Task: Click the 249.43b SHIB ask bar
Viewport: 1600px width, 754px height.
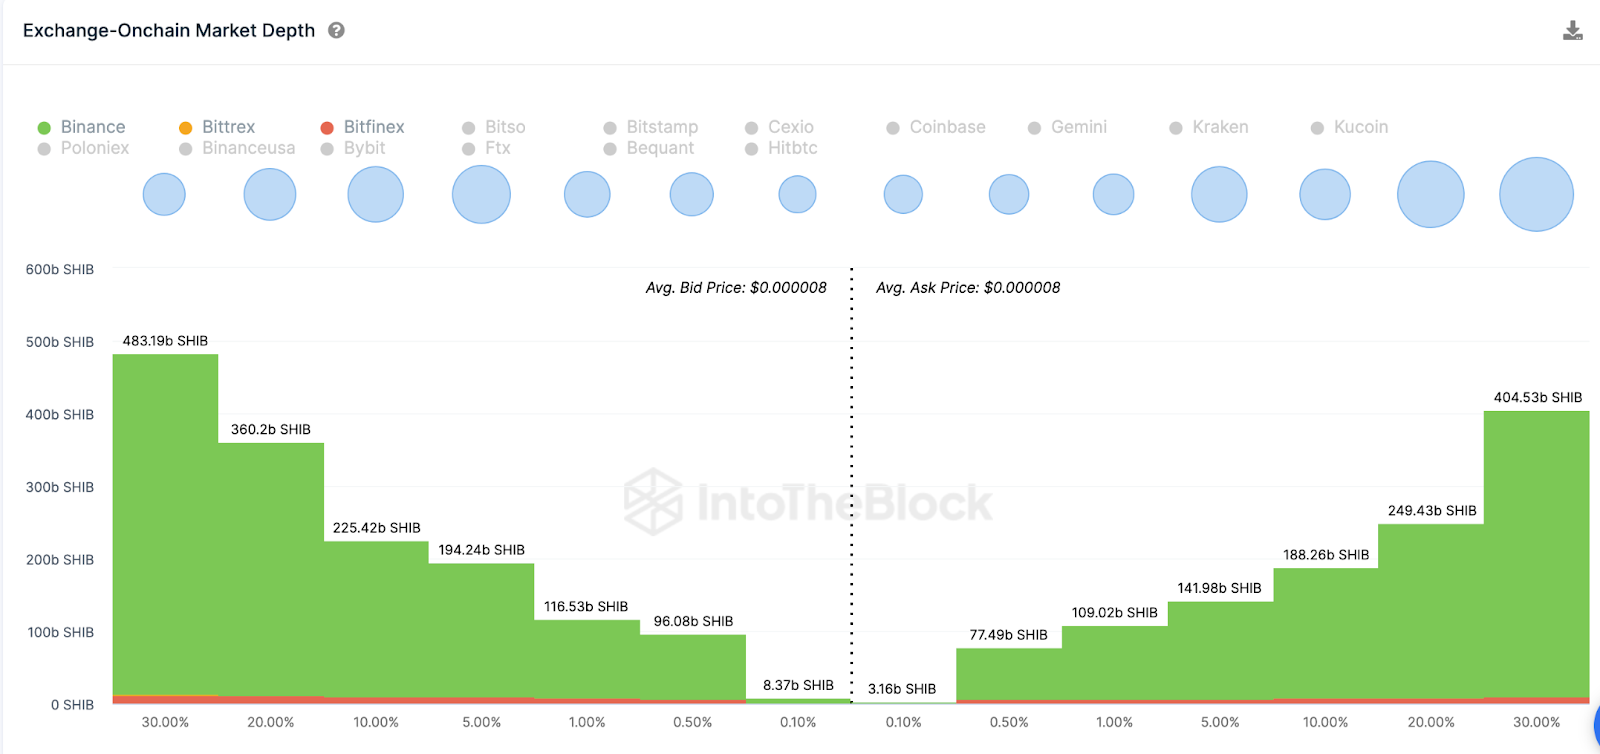Action: tap(1431, 610)
